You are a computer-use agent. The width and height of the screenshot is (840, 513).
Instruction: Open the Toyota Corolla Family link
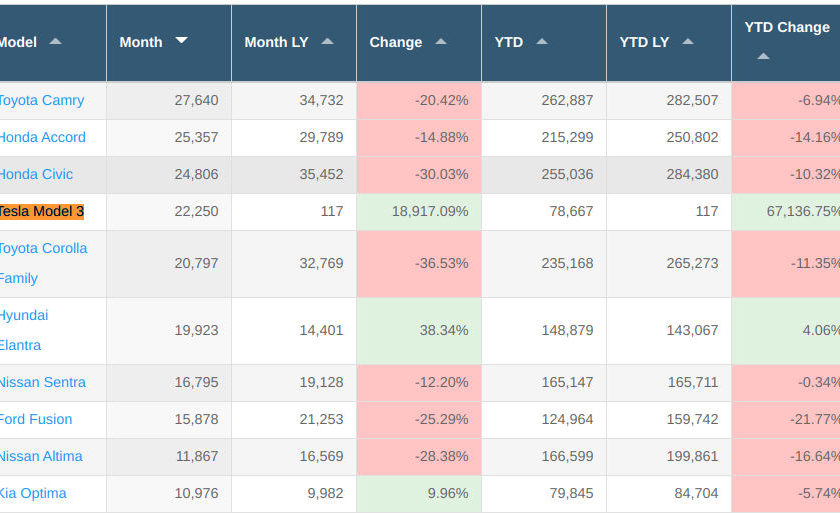pyautogui.click(x=43, y=263)
